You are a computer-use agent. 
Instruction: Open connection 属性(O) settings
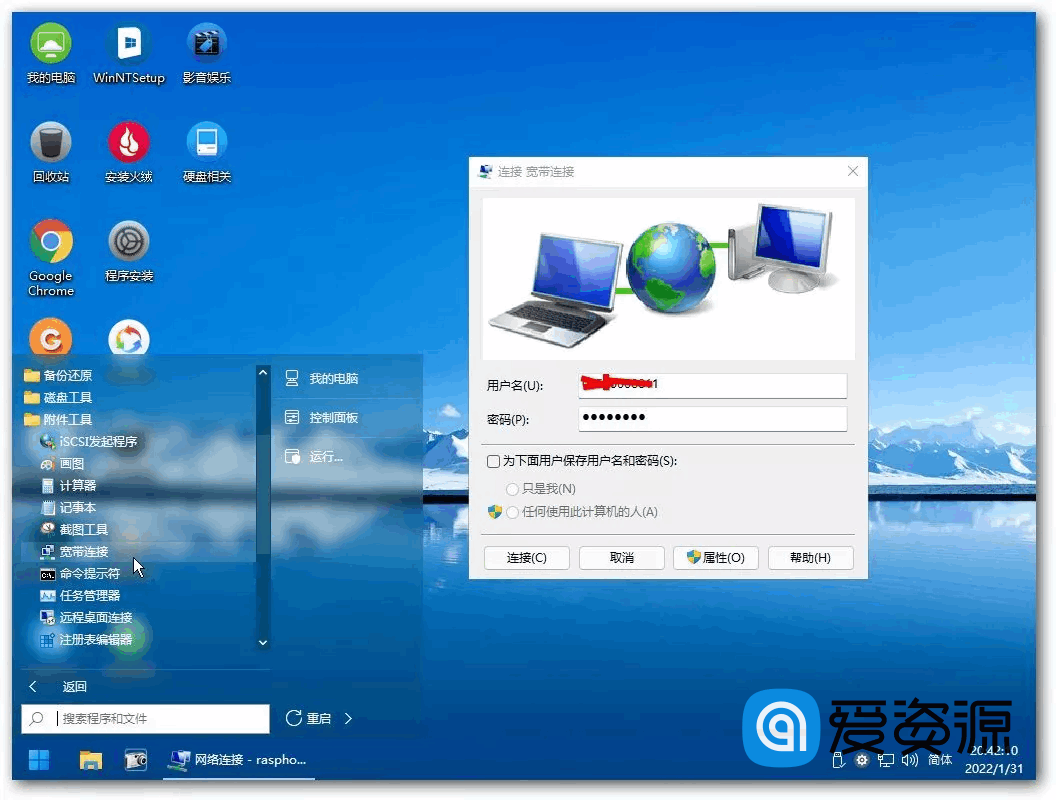[716, 557]
